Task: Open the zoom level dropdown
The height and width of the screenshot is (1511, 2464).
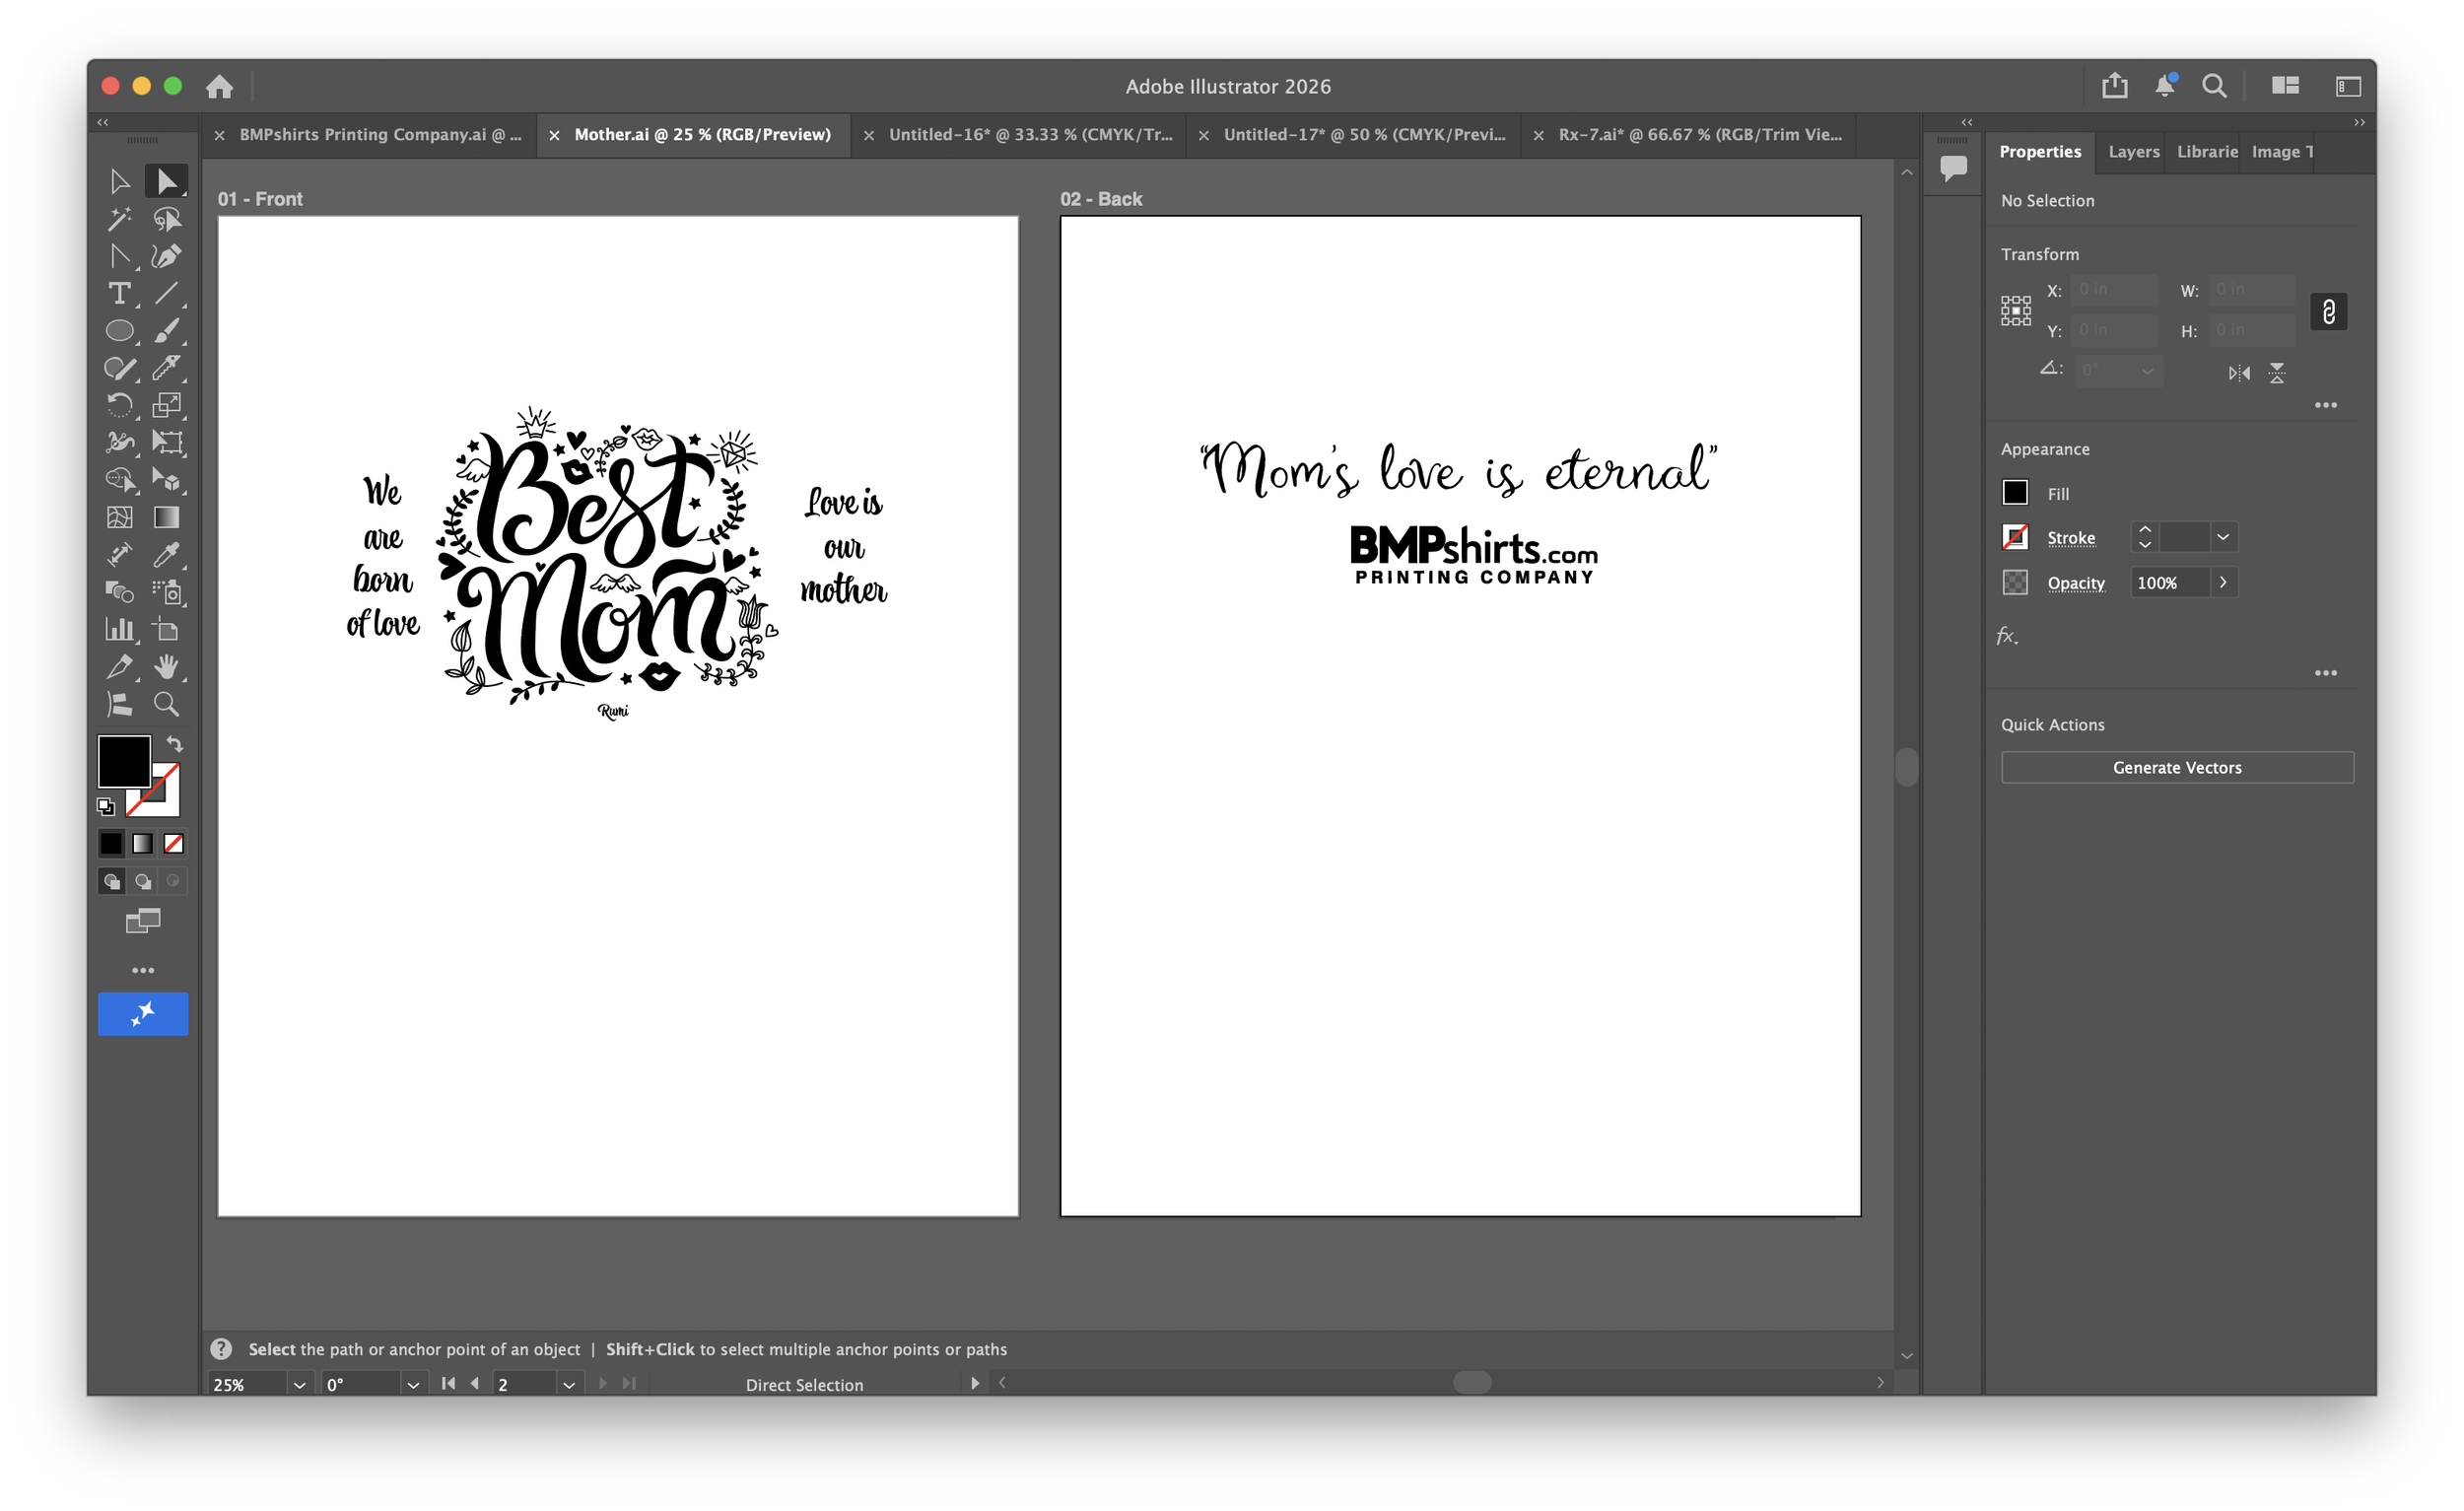Action: pos(299,1384)
